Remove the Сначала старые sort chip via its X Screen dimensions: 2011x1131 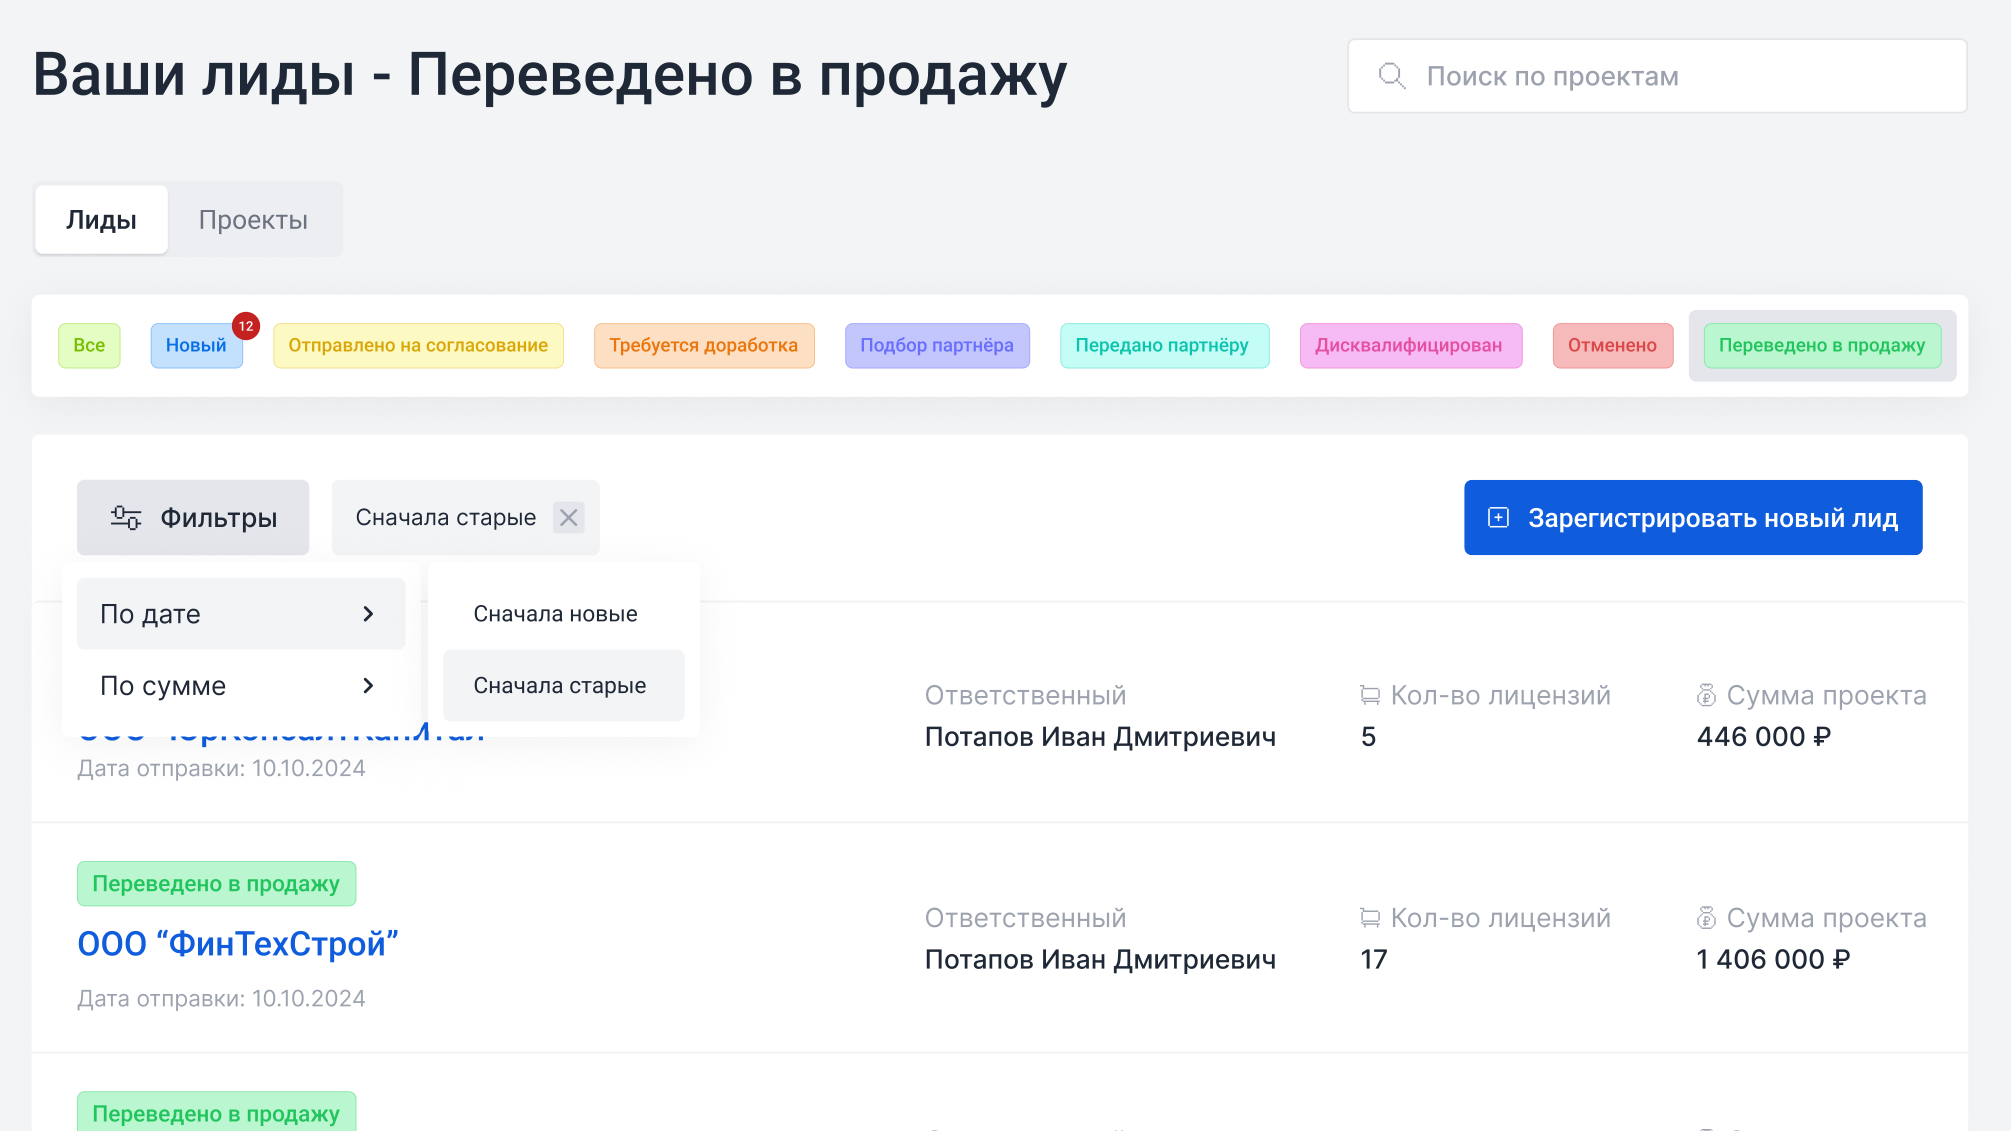(568, 518)
